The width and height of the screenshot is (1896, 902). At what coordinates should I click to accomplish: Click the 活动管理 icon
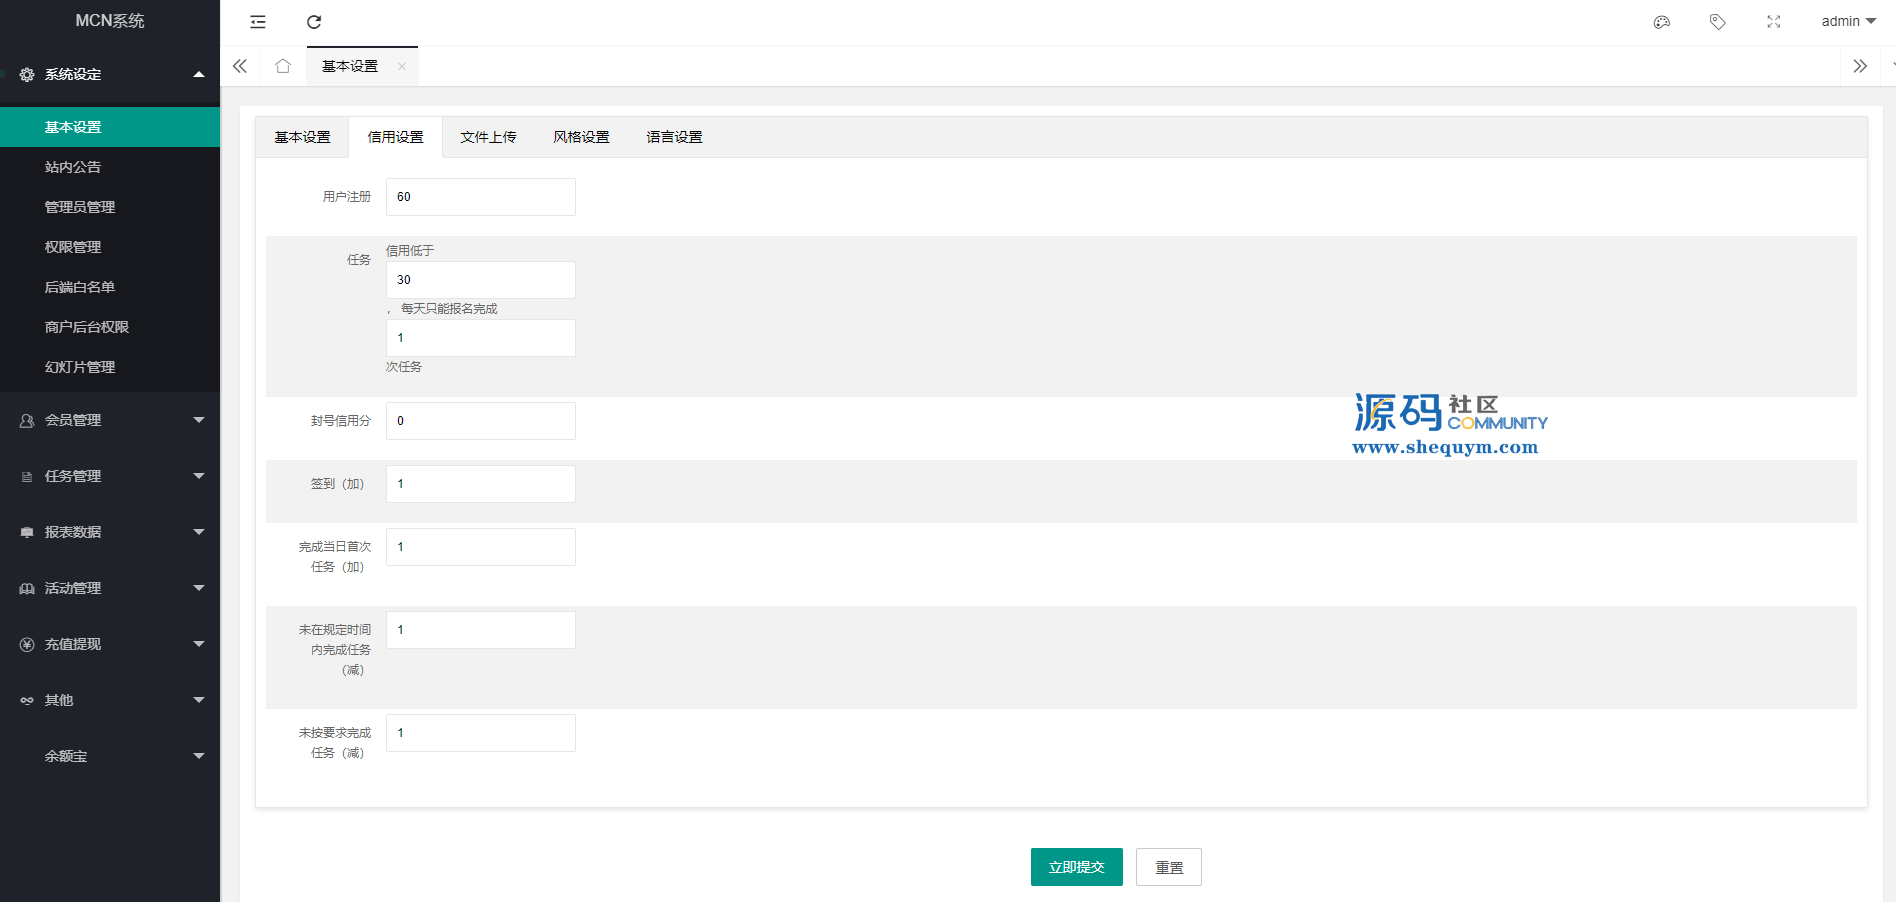click(27, 589)
